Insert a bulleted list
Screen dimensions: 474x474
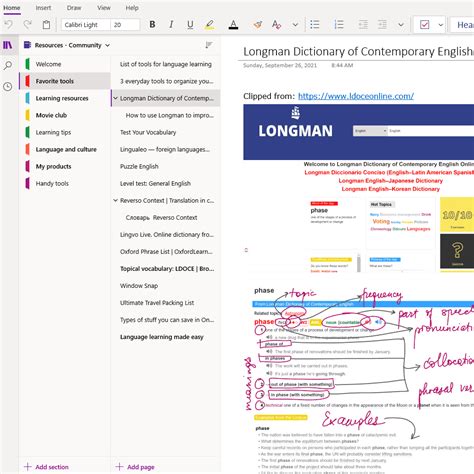314,24
